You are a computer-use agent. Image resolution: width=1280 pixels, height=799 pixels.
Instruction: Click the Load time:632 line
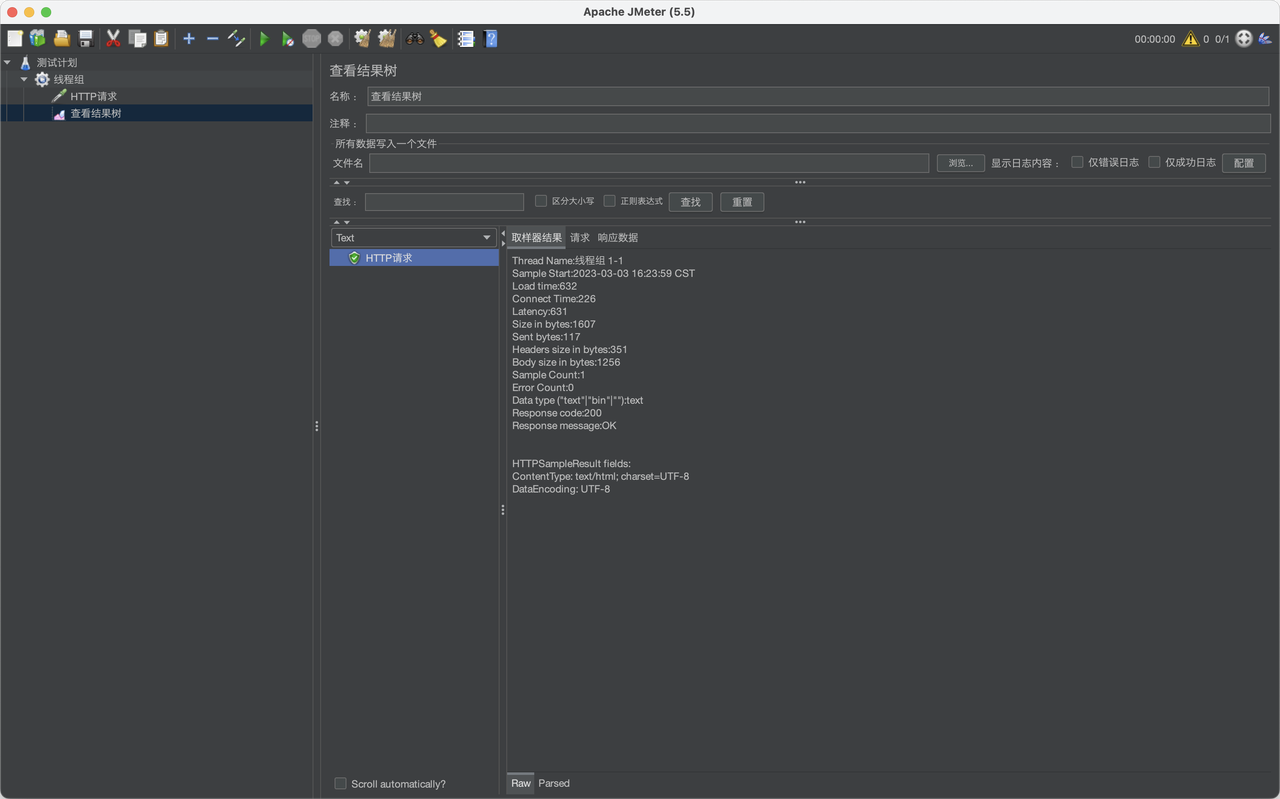pyautogui.click(x=544, y=286)
